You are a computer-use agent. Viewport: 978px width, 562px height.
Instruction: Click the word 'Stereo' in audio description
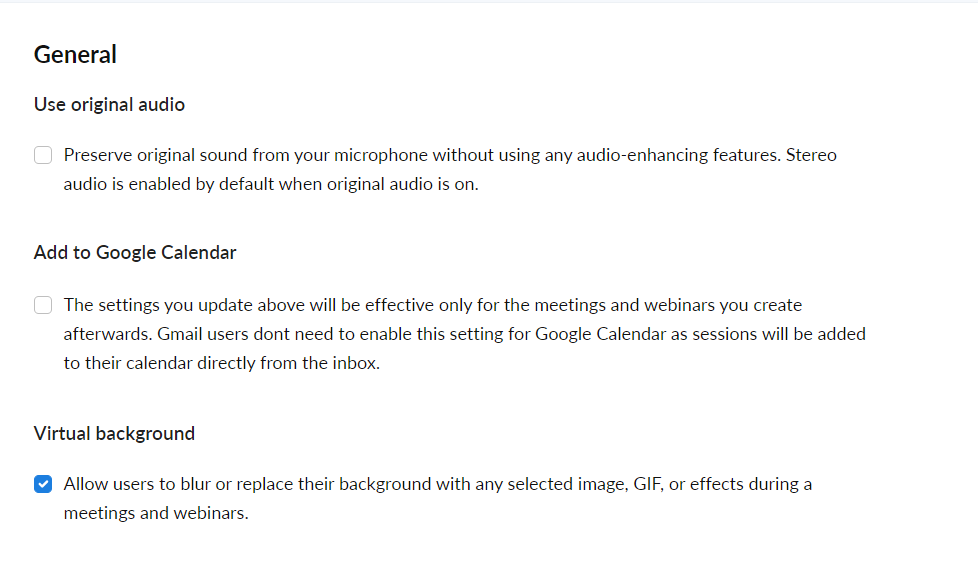(x=811, y=155)
